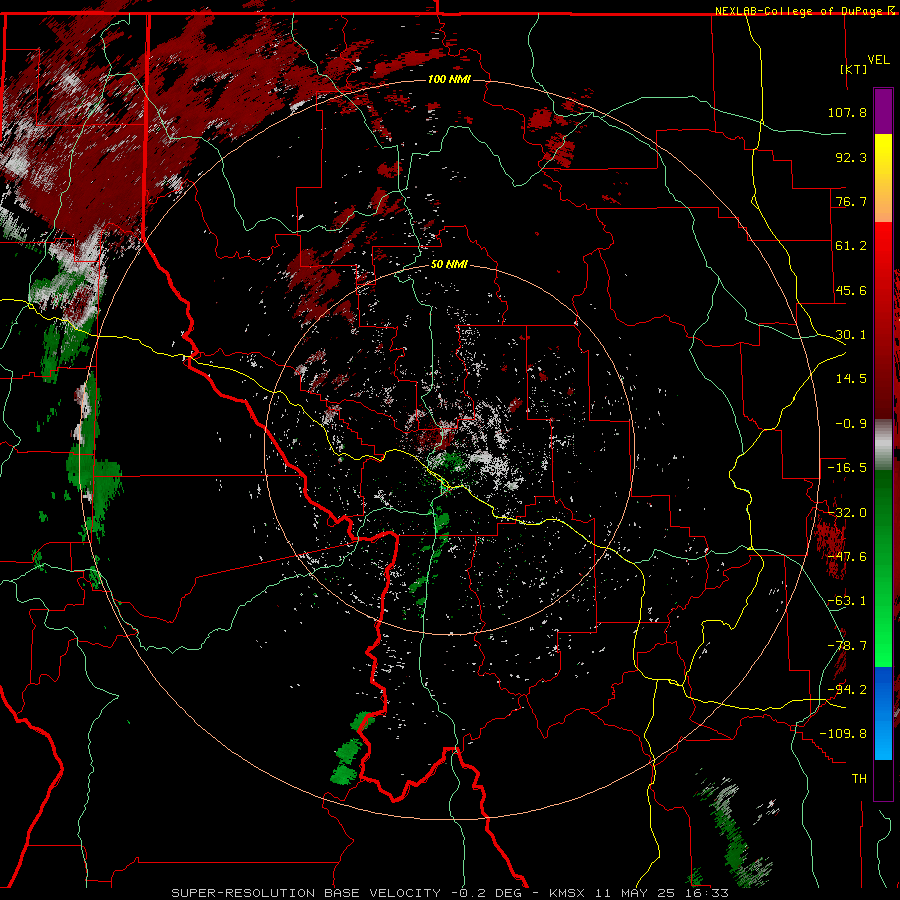Click the -0.9 legend value
The height and width of the screenshot is (900, 900).
pyautogui.click(x=851, y=424)
